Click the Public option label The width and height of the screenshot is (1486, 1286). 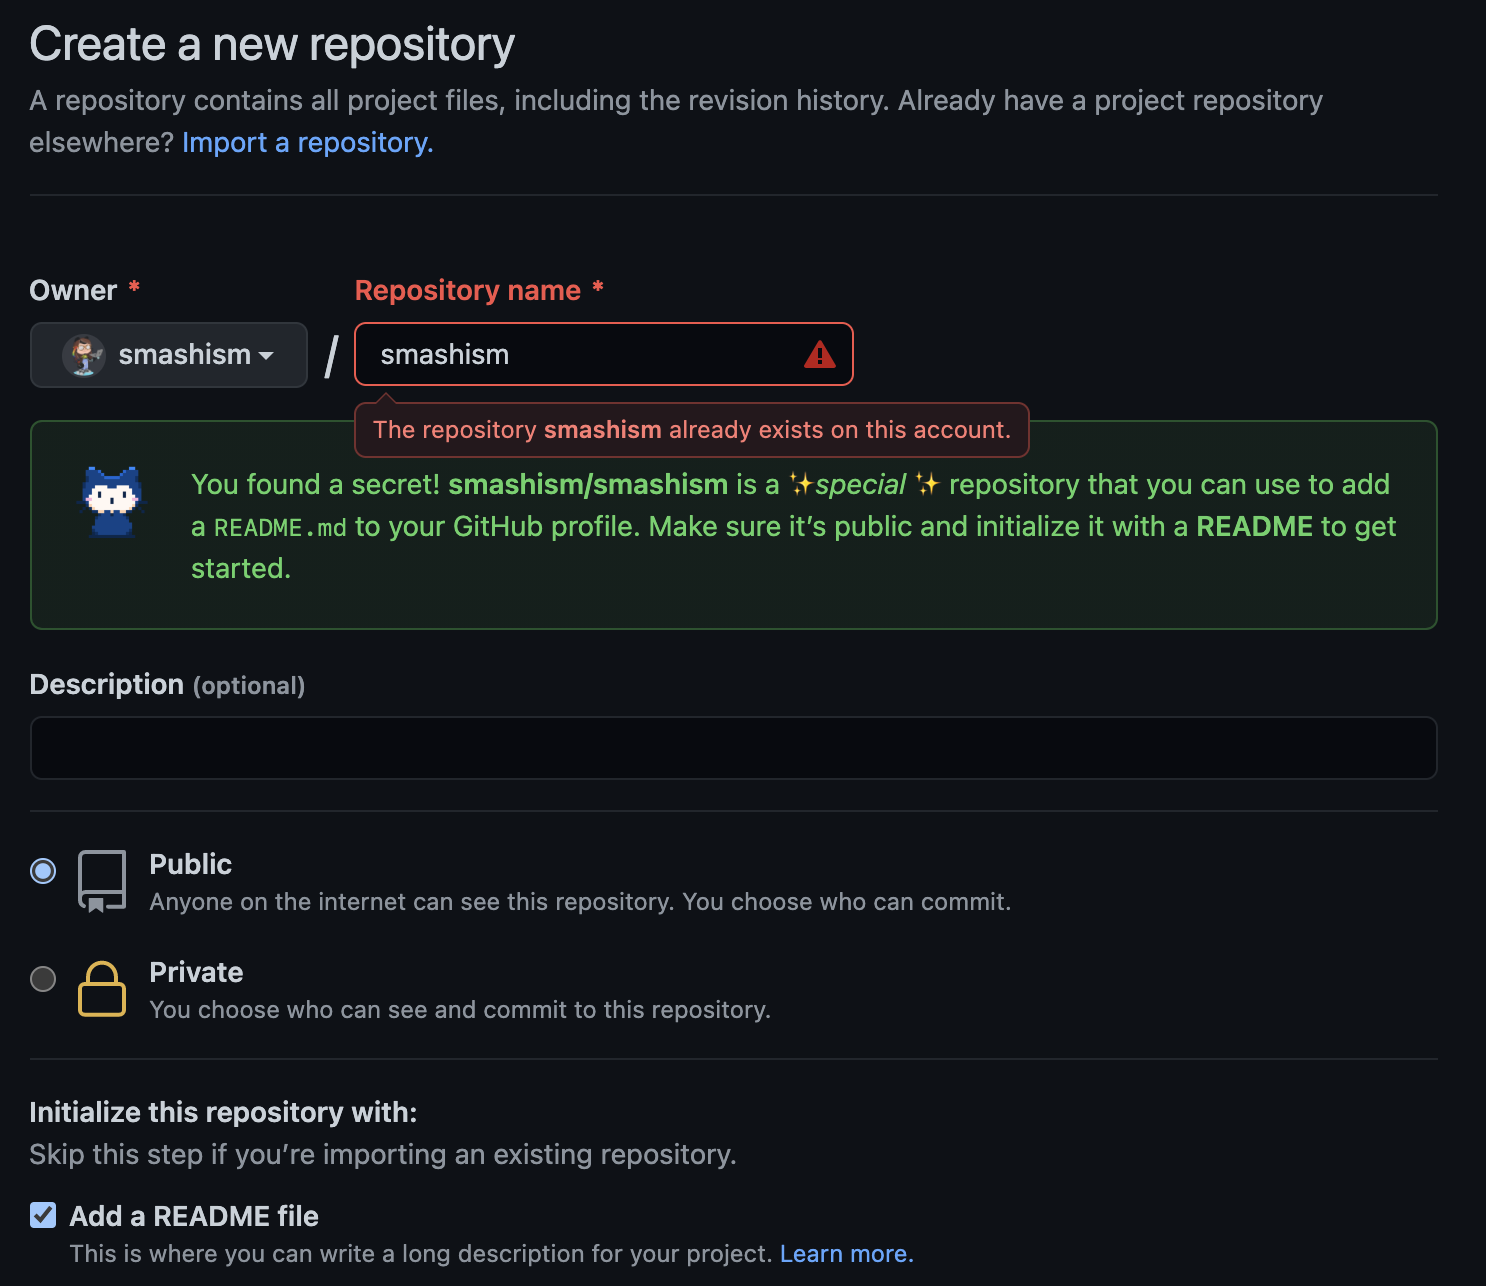(190, 864)
